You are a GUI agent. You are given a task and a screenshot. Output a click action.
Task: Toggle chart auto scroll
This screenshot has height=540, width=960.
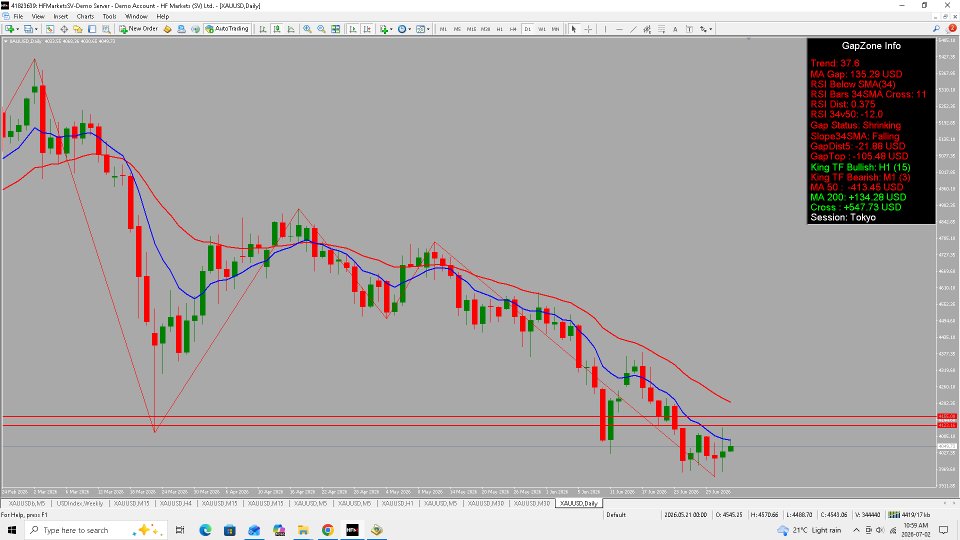pyautogui.click(x=353, y=29)
